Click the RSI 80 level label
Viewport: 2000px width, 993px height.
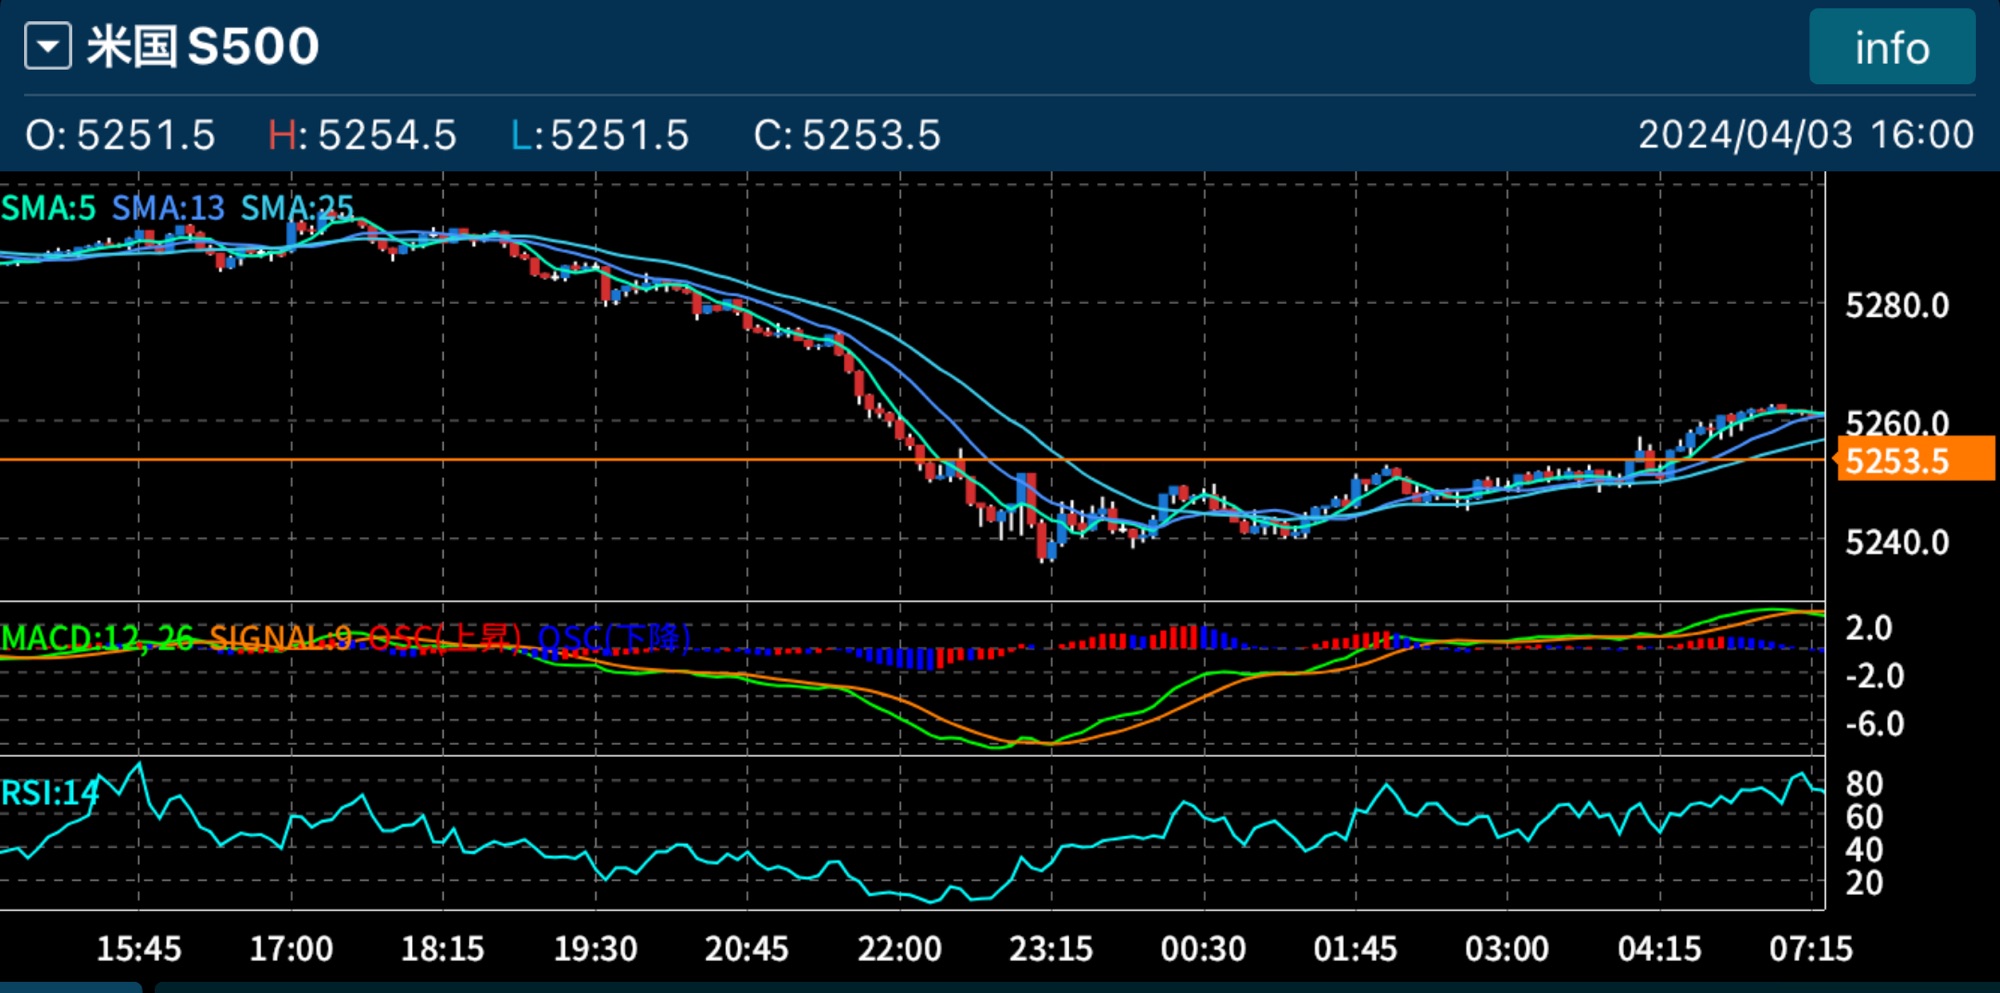pos(1864,783)
